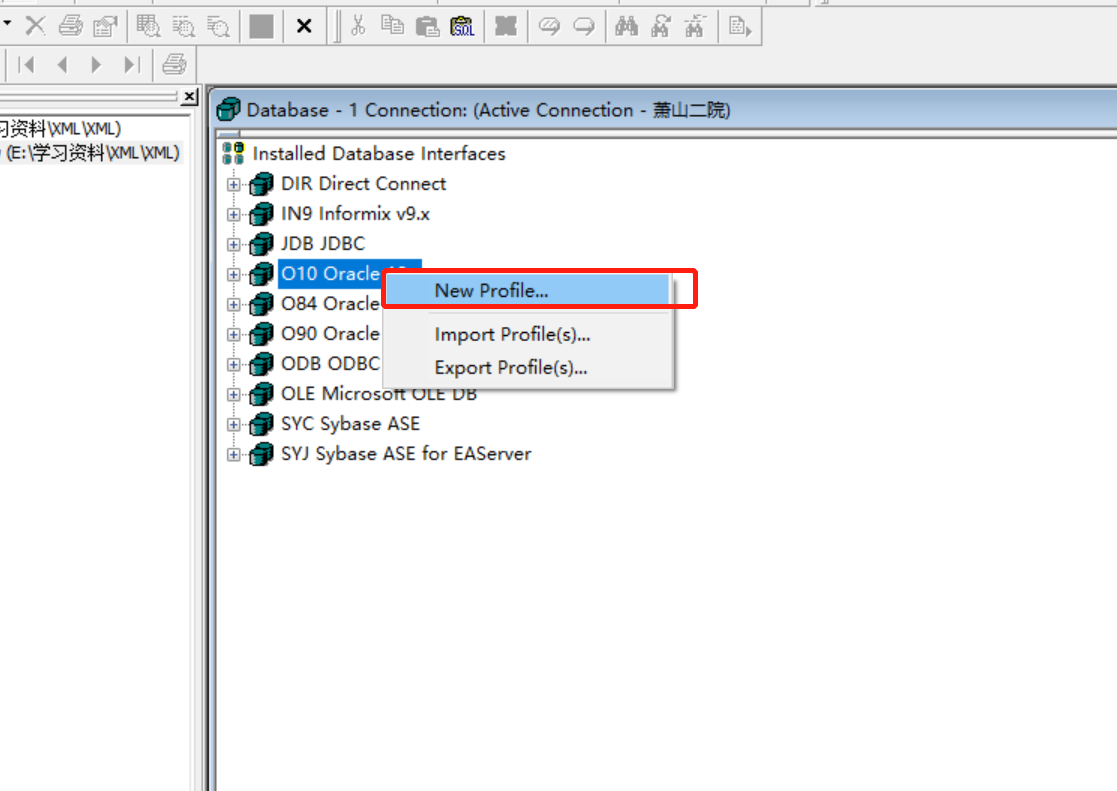
Task: Click the Last Row navigation arrow
Action: pyautogui.click(x=128, y=63)
